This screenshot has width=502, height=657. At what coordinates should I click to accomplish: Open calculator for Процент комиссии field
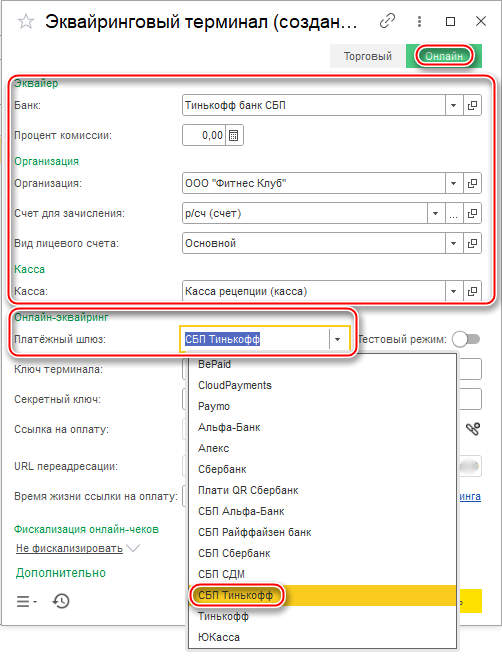coord(234,135)
